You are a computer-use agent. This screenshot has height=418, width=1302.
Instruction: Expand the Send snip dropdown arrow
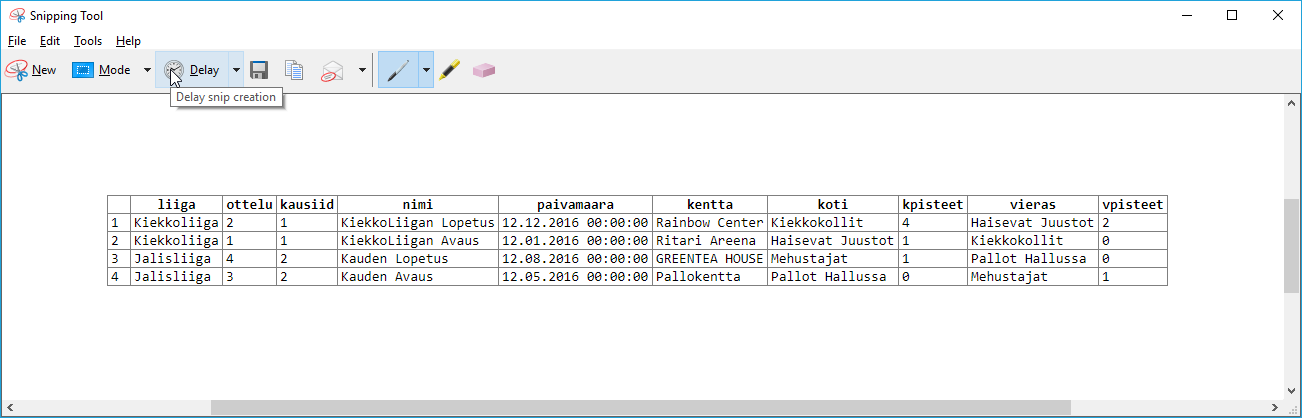coord(361,70)
